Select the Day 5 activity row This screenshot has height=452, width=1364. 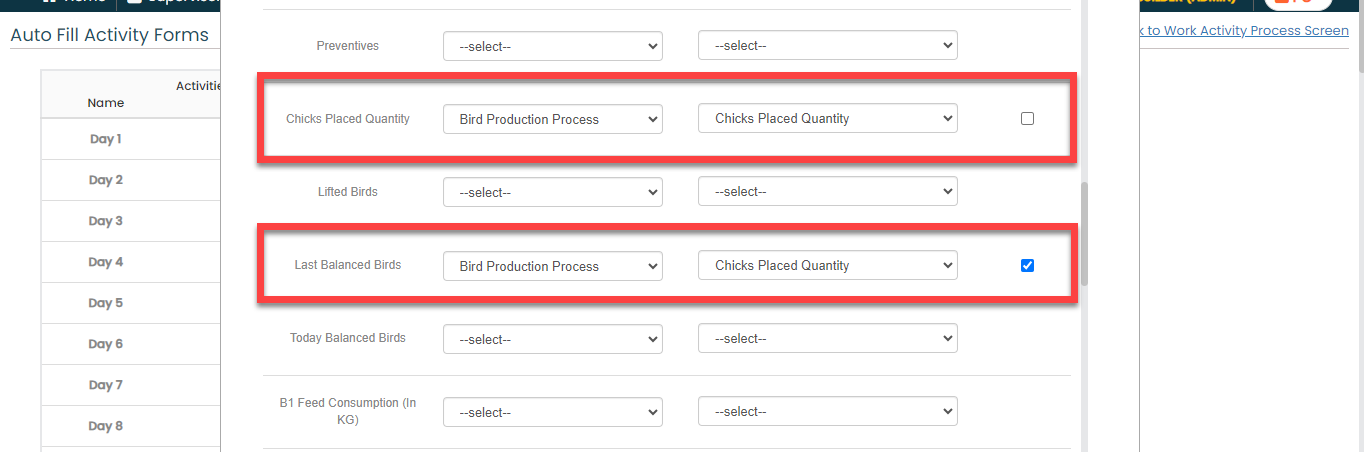click(105, 303)
